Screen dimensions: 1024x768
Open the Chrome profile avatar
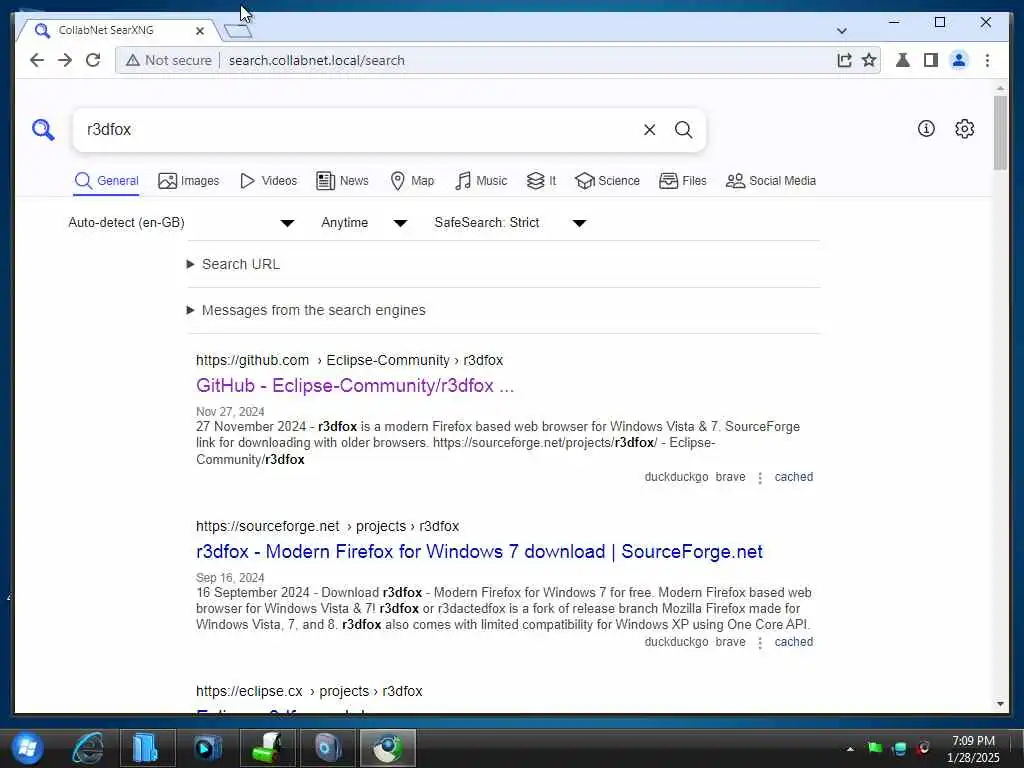[x=958, y=60]
